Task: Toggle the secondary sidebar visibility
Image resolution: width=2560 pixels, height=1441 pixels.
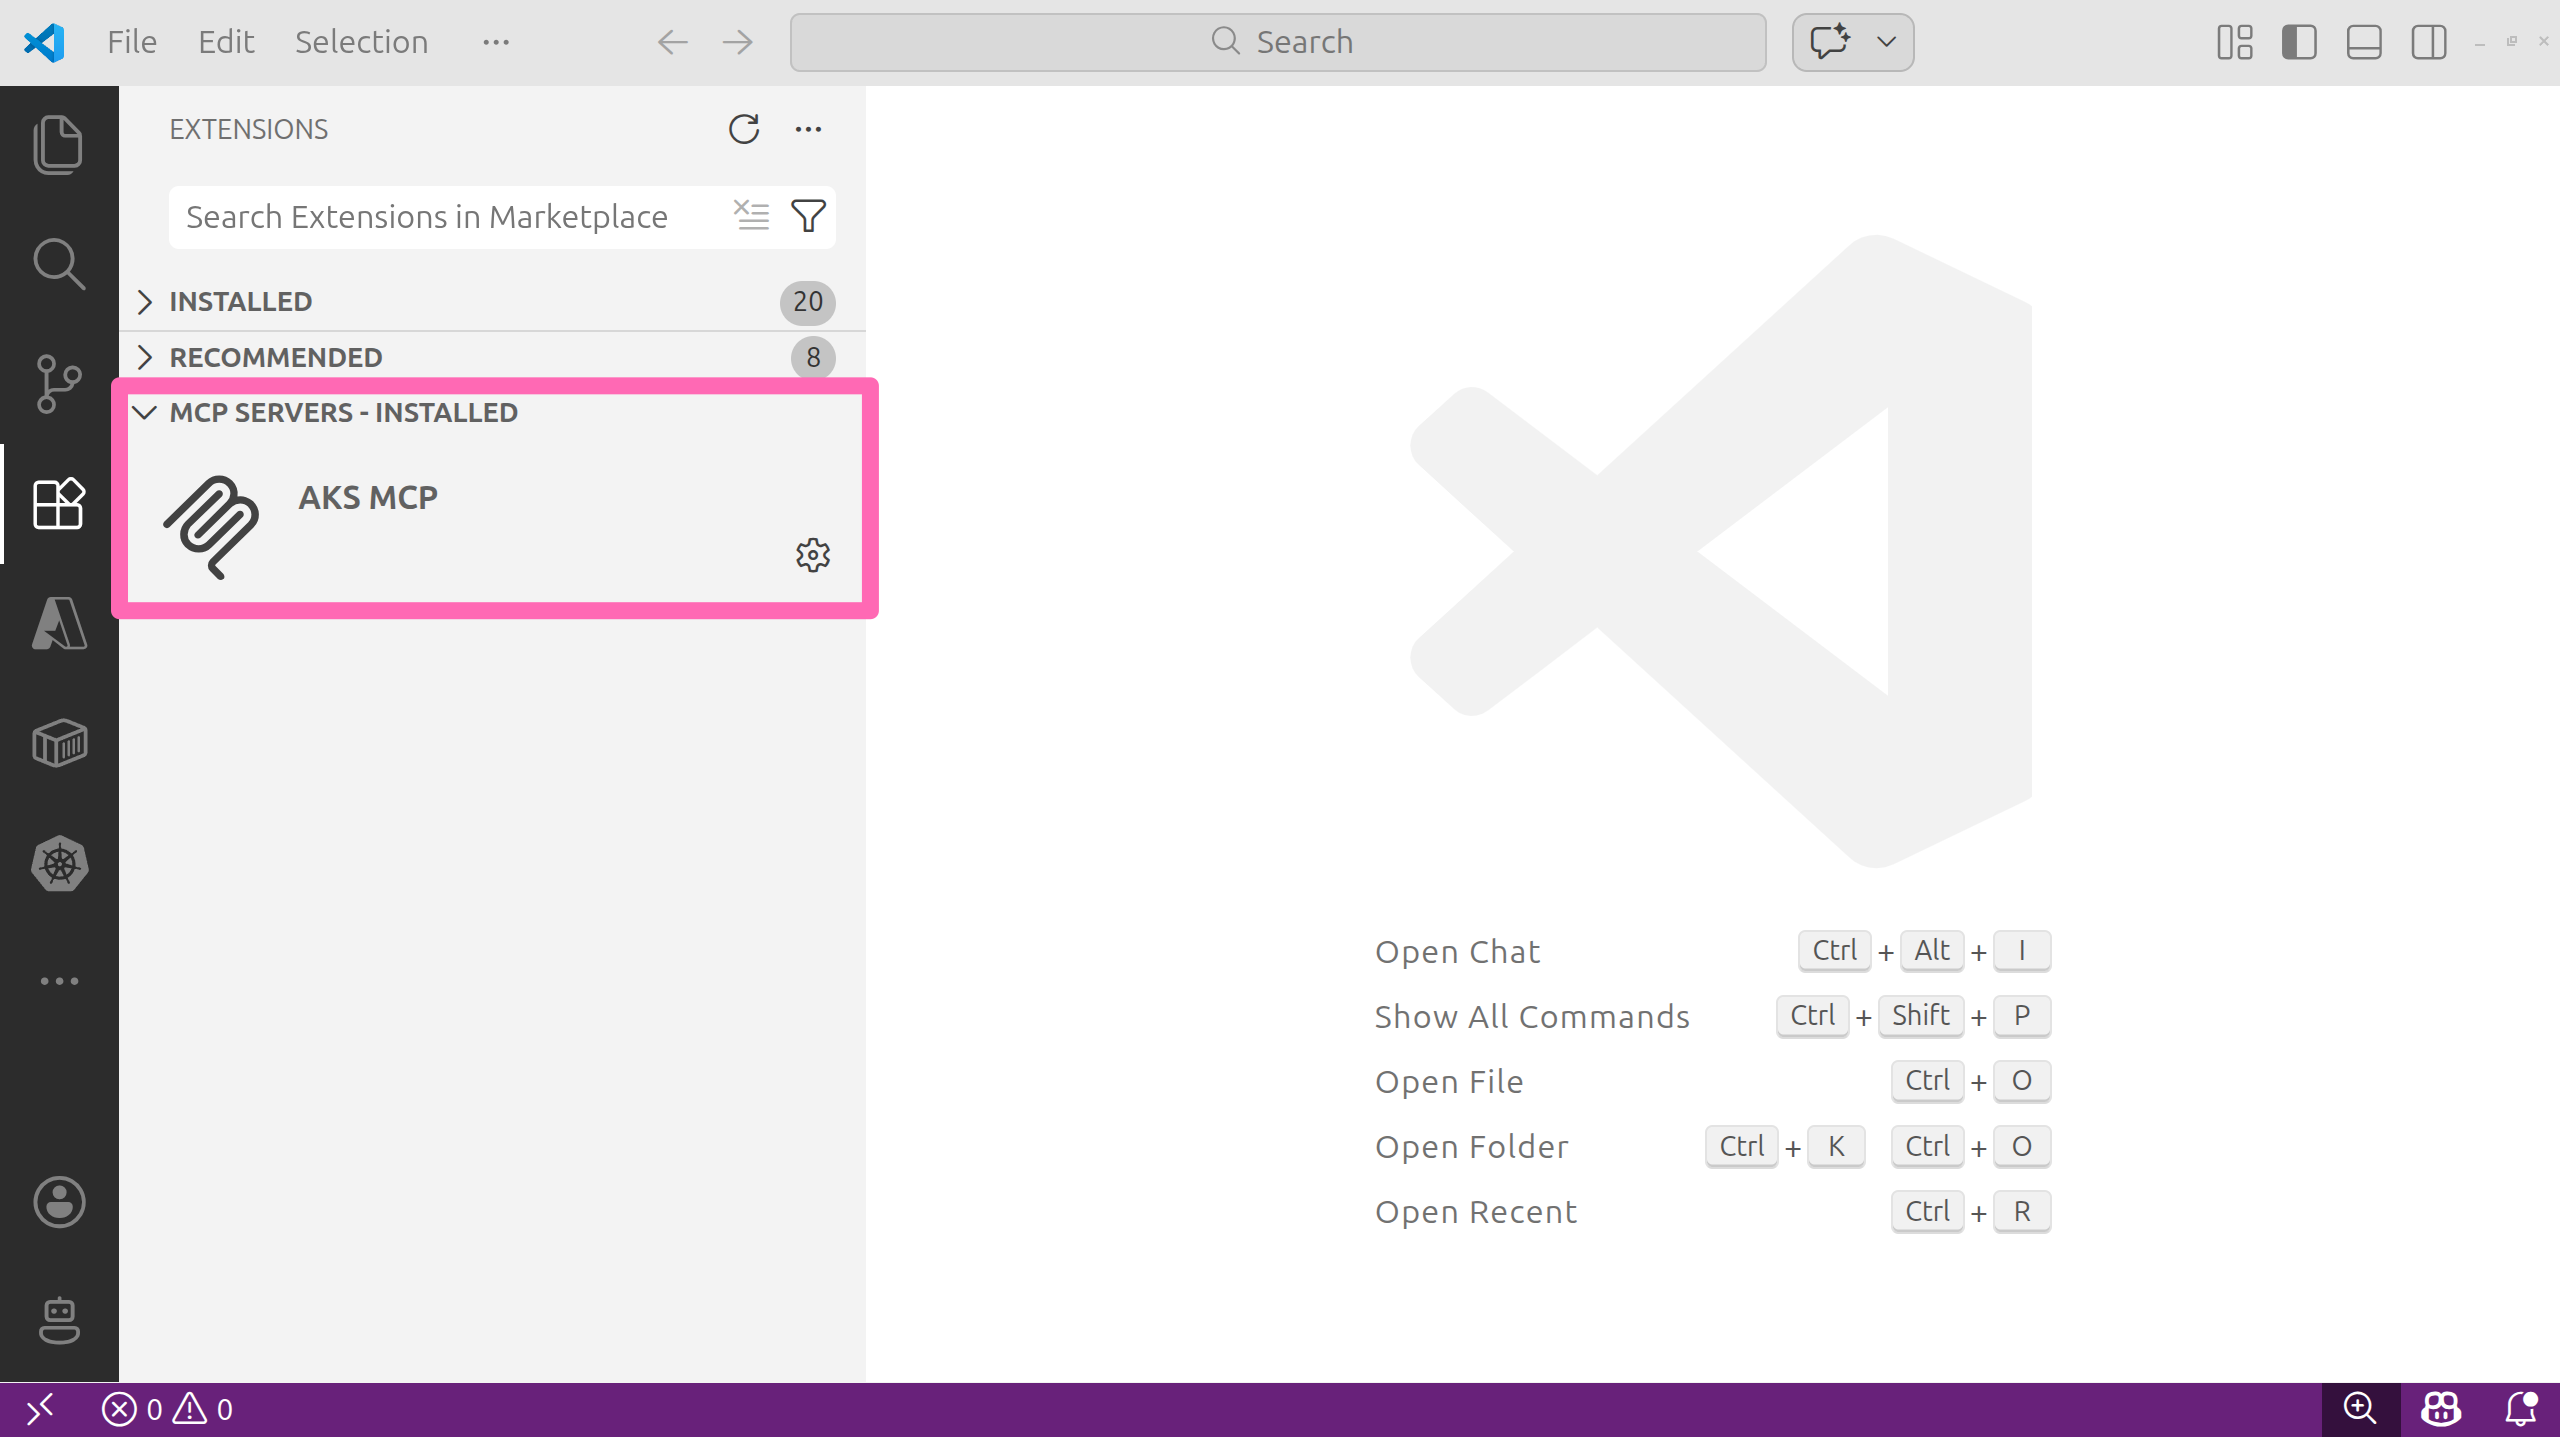Action: (2428, 42)
